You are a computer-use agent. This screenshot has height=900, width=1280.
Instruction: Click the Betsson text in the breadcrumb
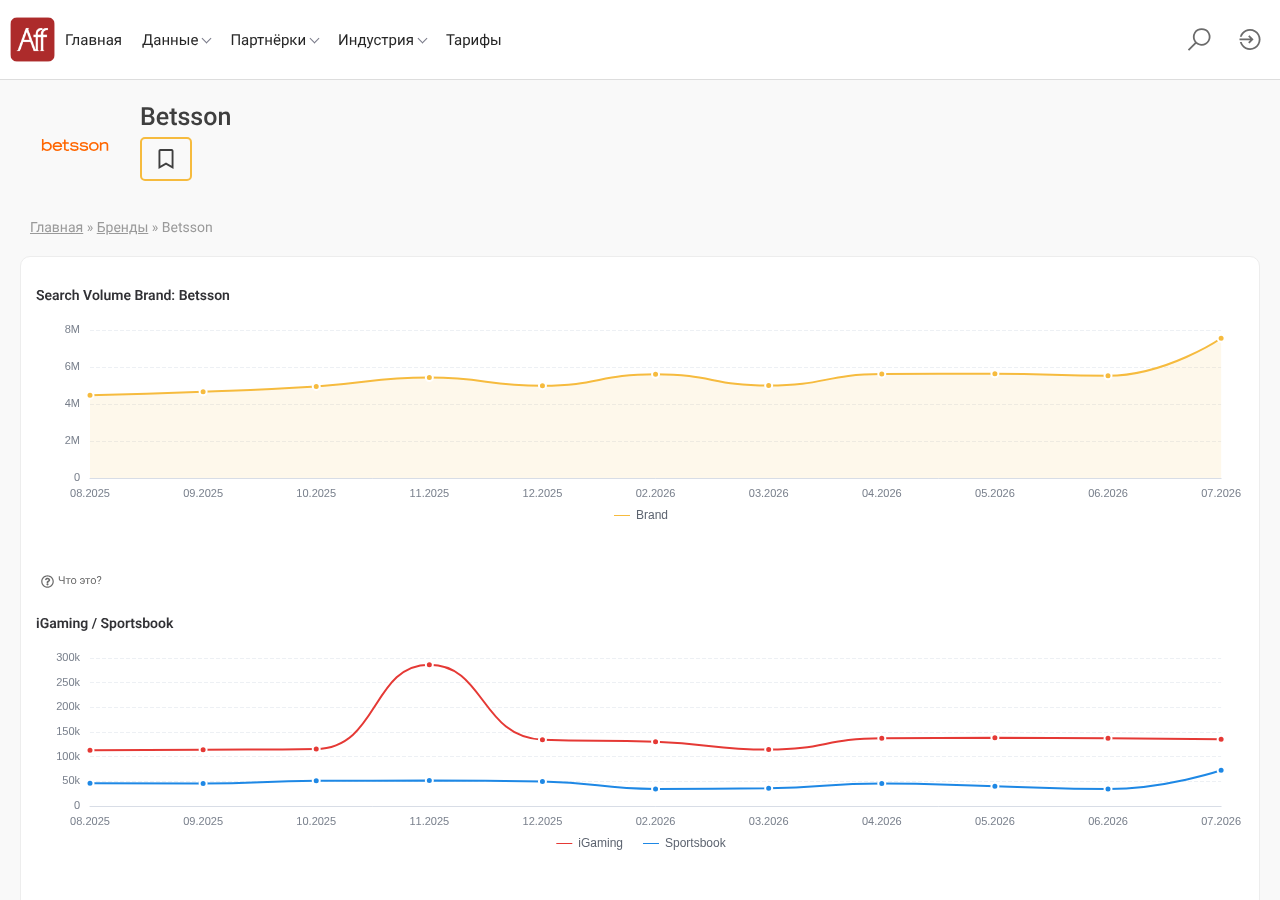(187, 227)
